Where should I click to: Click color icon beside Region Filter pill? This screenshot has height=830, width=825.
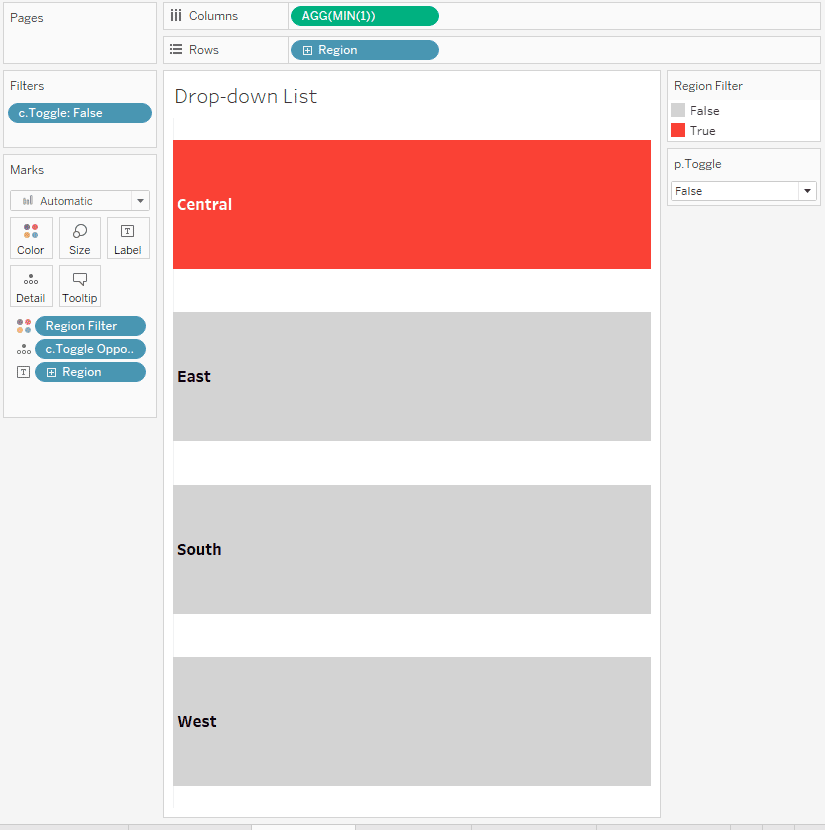pos(24,326)
